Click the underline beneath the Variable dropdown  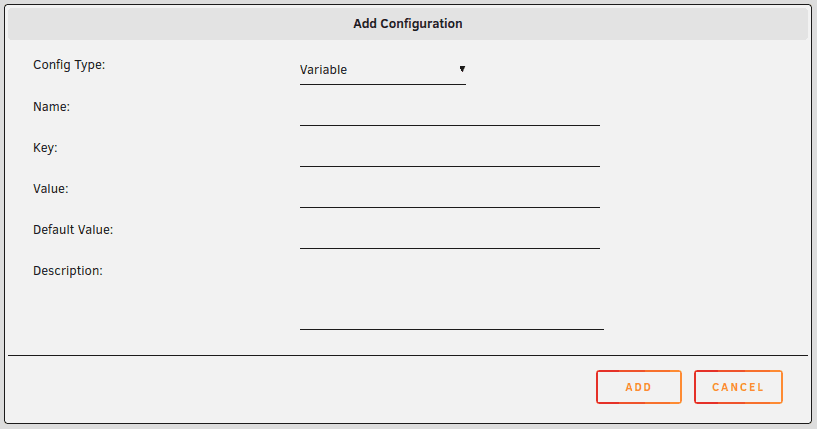382,84
